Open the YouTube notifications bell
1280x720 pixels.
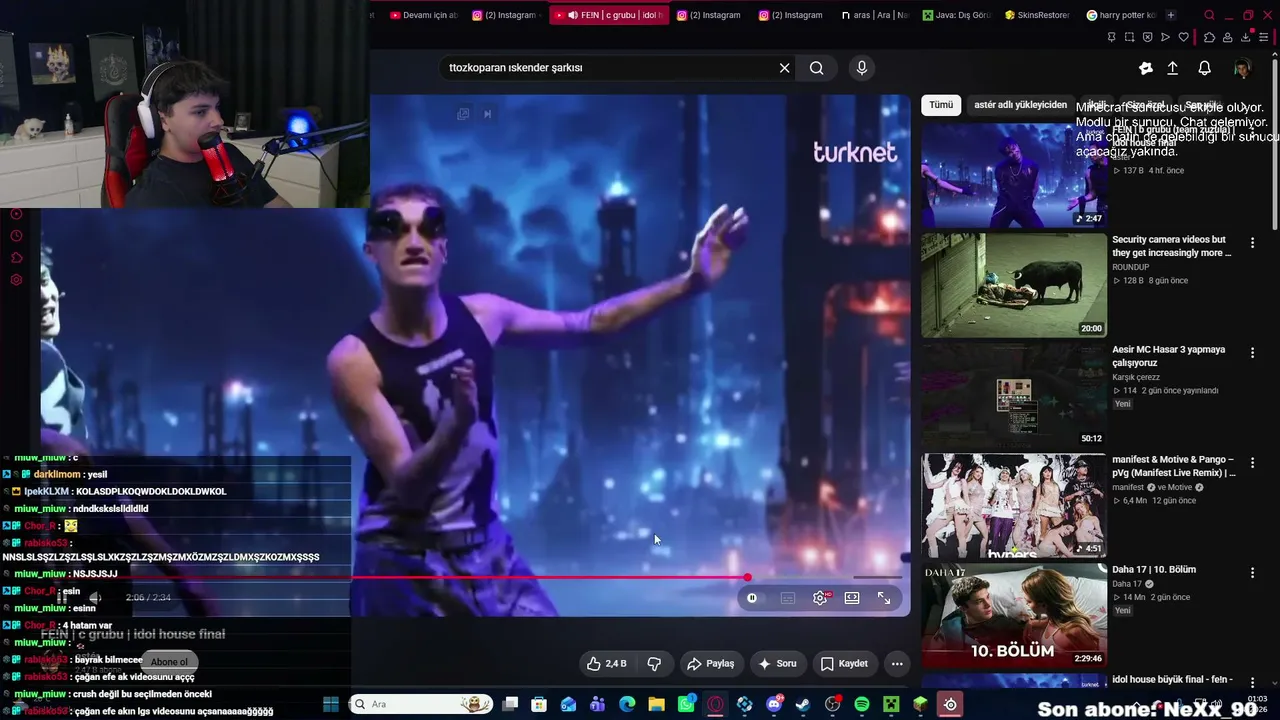(x=1205, y=68)
